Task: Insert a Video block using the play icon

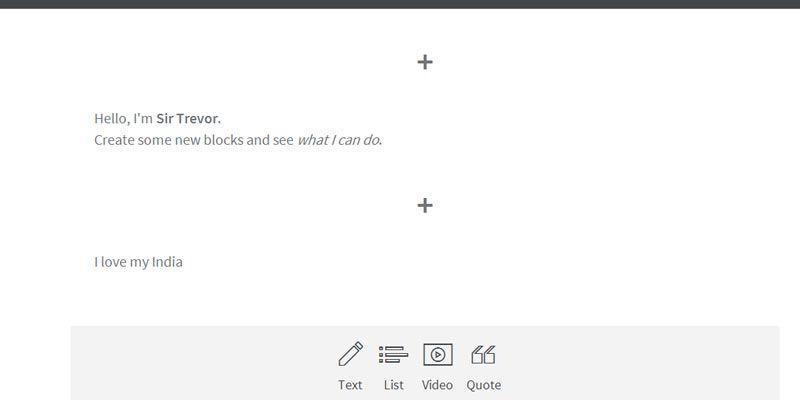Action: coord(437,354)
